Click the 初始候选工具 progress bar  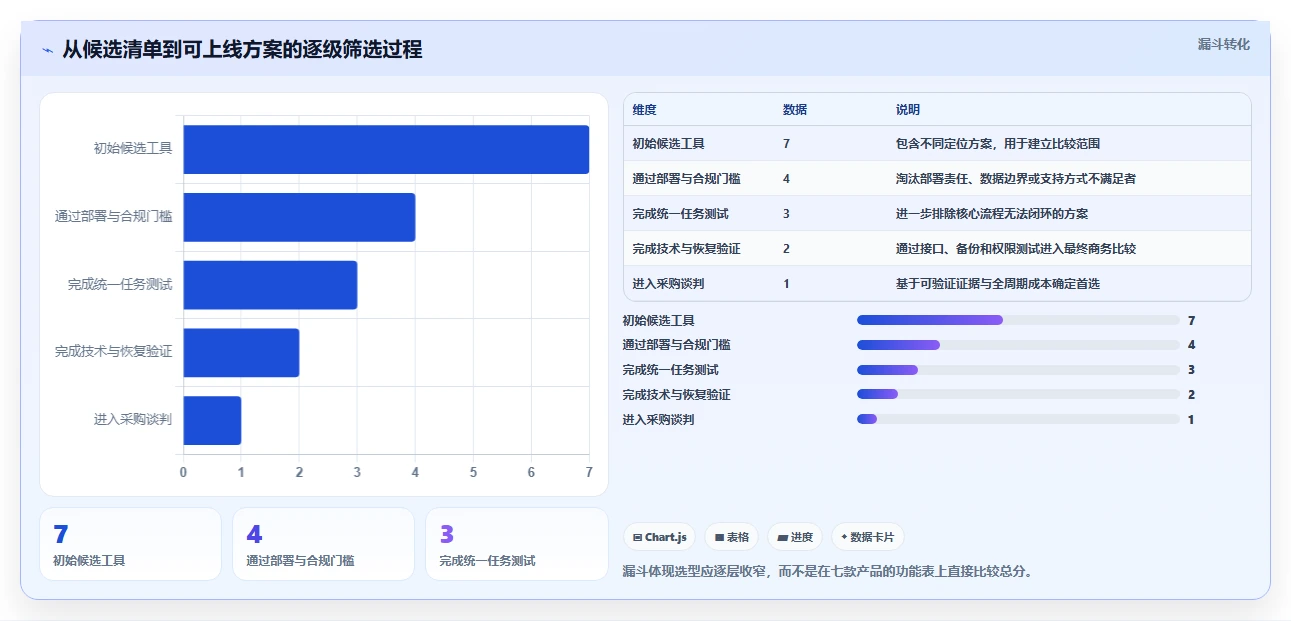tap(1018, 320)
